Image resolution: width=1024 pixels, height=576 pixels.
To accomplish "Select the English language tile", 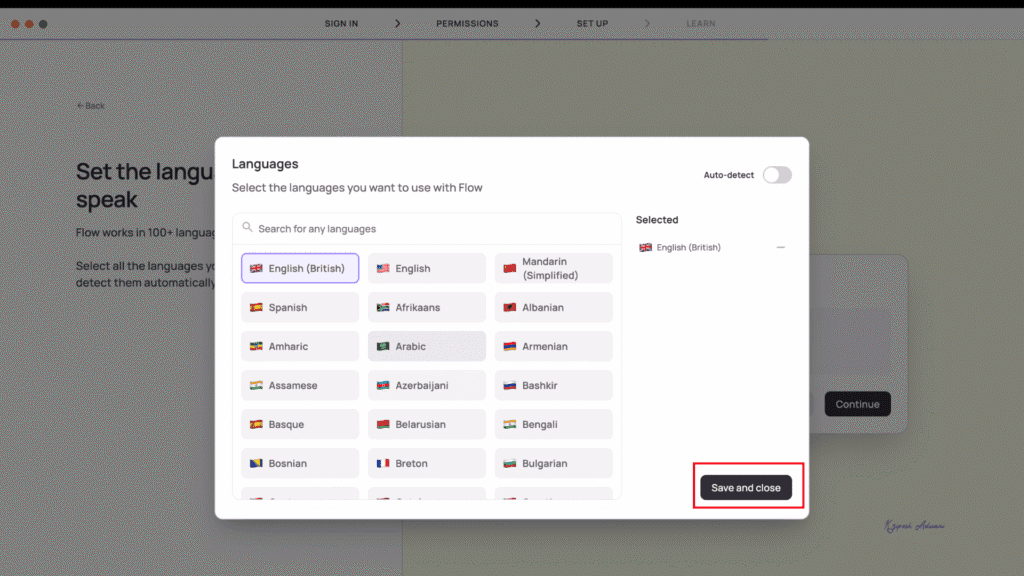I will click(x=426, y=268).
